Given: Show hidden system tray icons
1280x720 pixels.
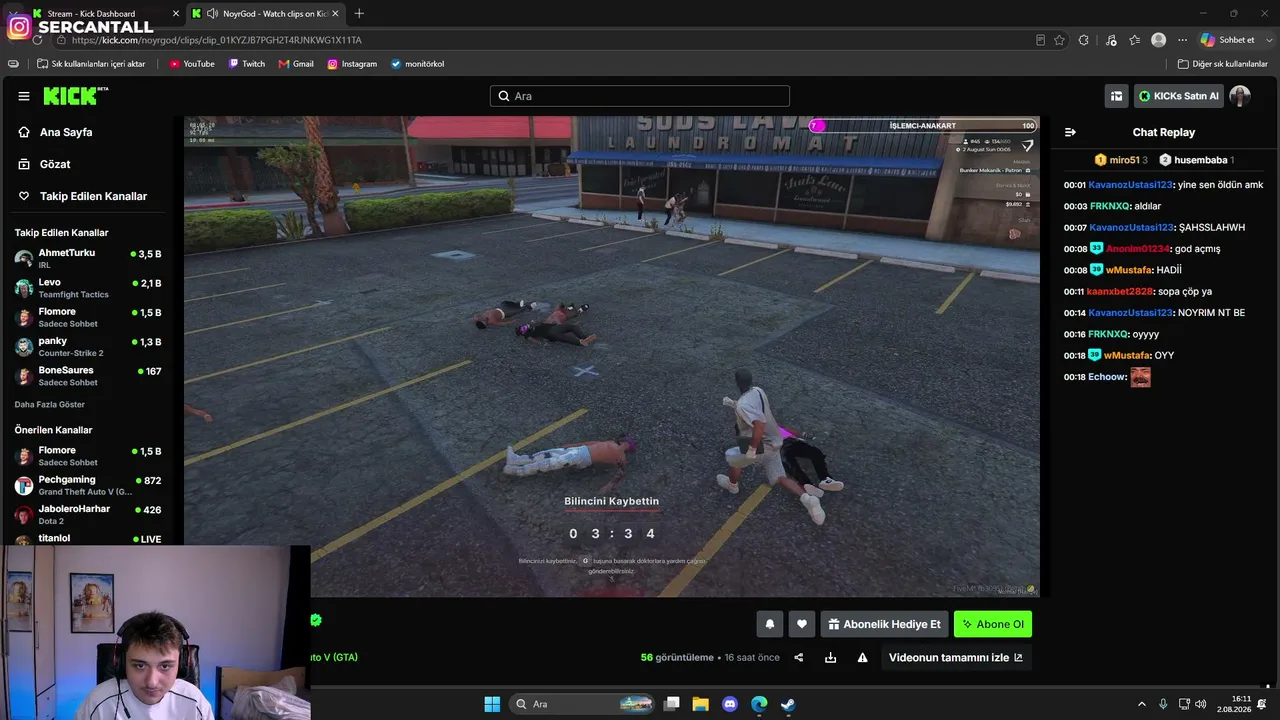Looking at the screenshot, I should [1142, 704].
